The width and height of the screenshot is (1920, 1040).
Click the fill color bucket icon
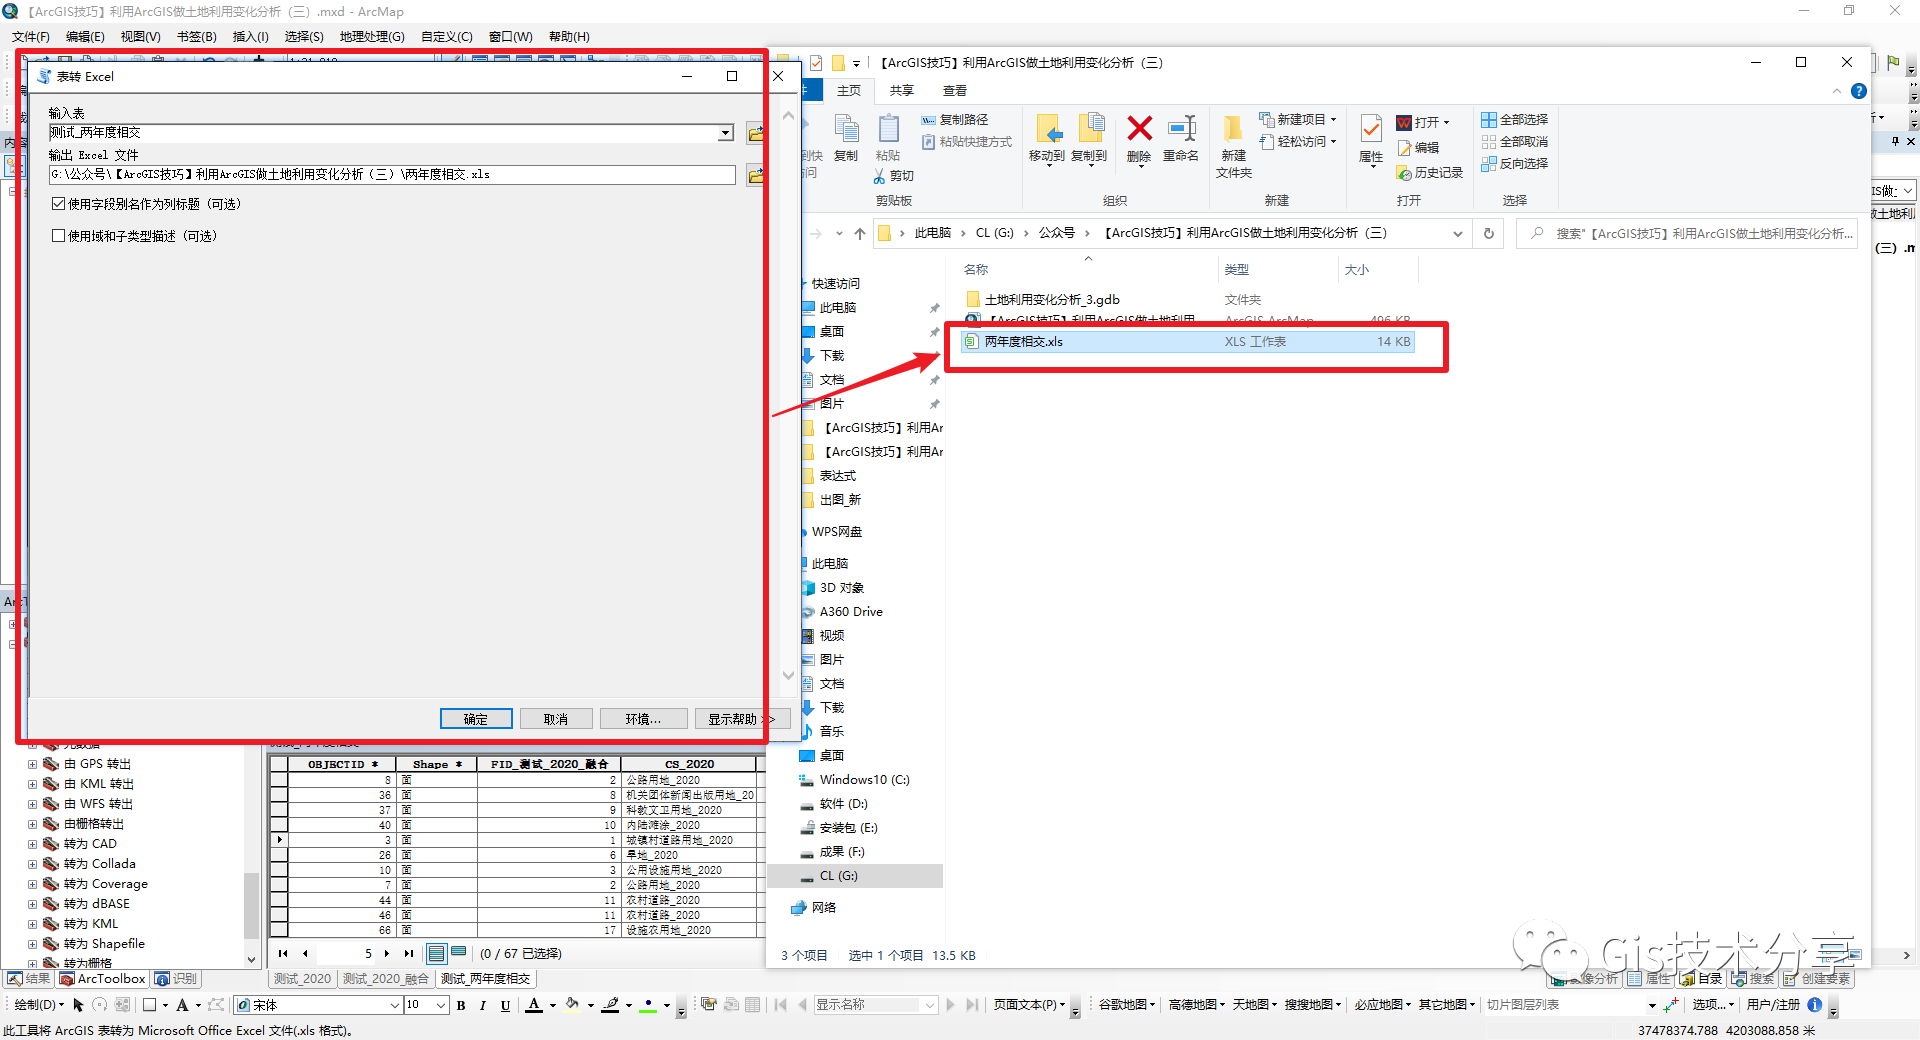coord(572,1005)
